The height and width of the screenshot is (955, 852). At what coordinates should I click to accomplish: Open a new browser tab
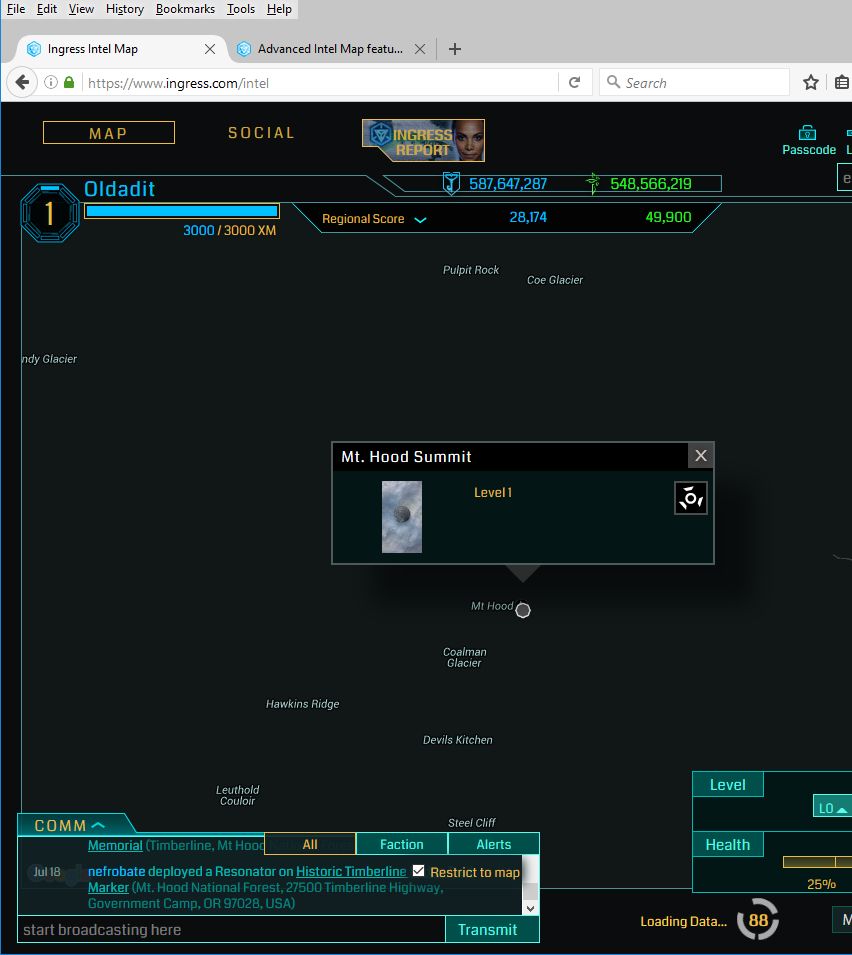[x=455, y=49]
